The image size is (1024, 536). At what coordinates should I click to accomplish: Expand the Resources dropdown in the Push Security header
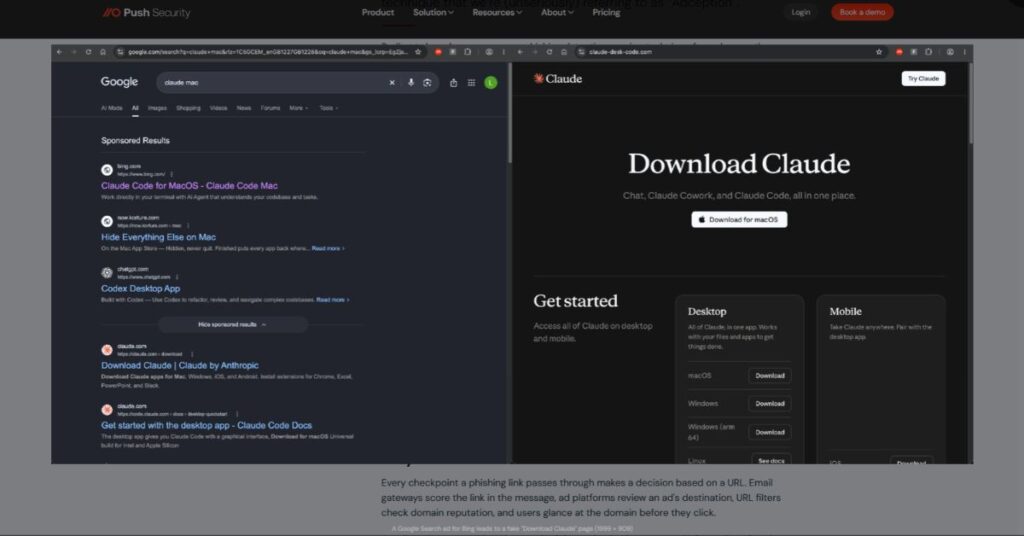click(497, 12)
